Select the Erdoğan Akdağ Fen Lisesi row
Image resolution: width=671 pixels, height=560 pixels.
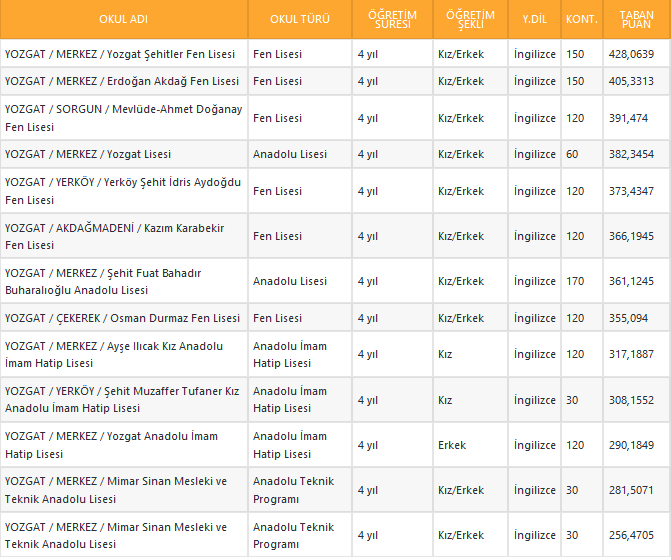coord(121,81)
